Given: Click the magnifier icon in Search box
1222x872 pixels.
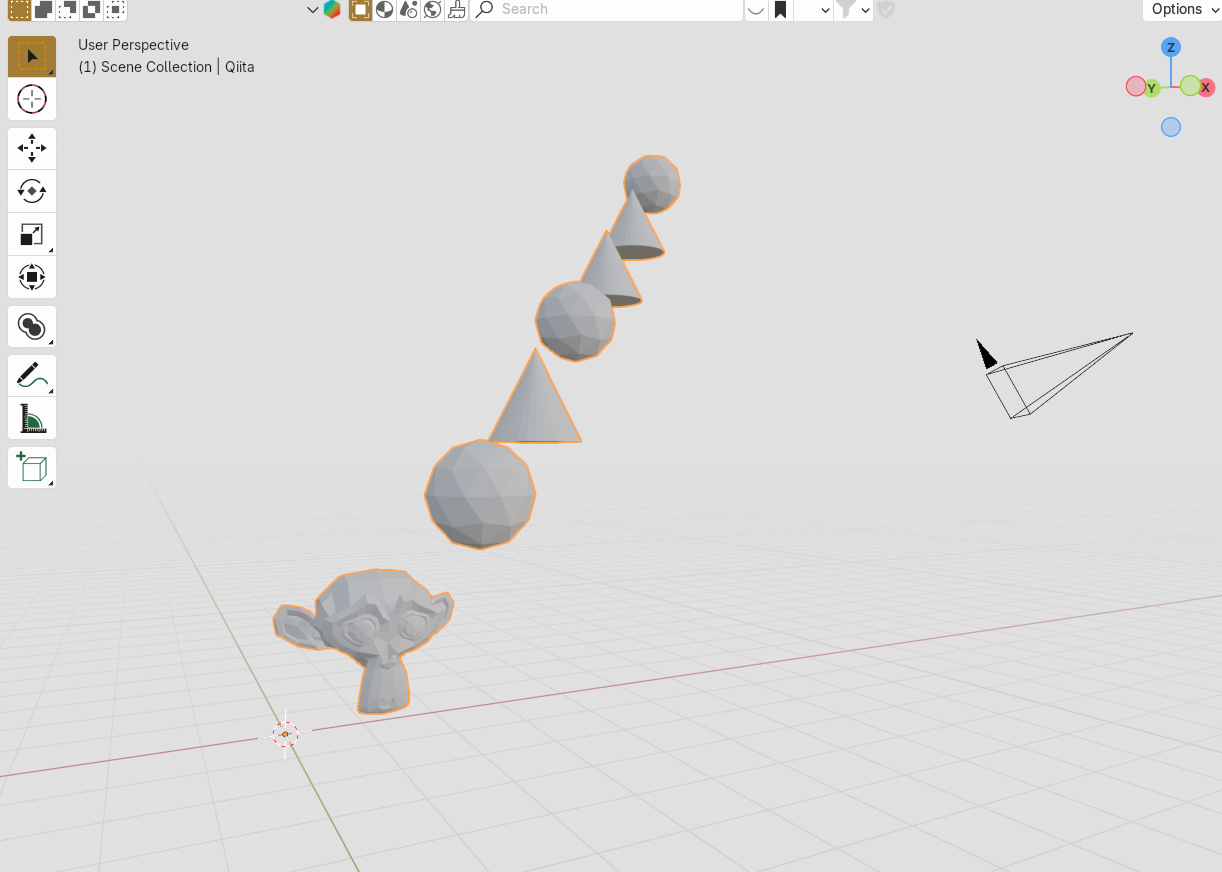Looking at the screenshot, I should tap(485, 9).
